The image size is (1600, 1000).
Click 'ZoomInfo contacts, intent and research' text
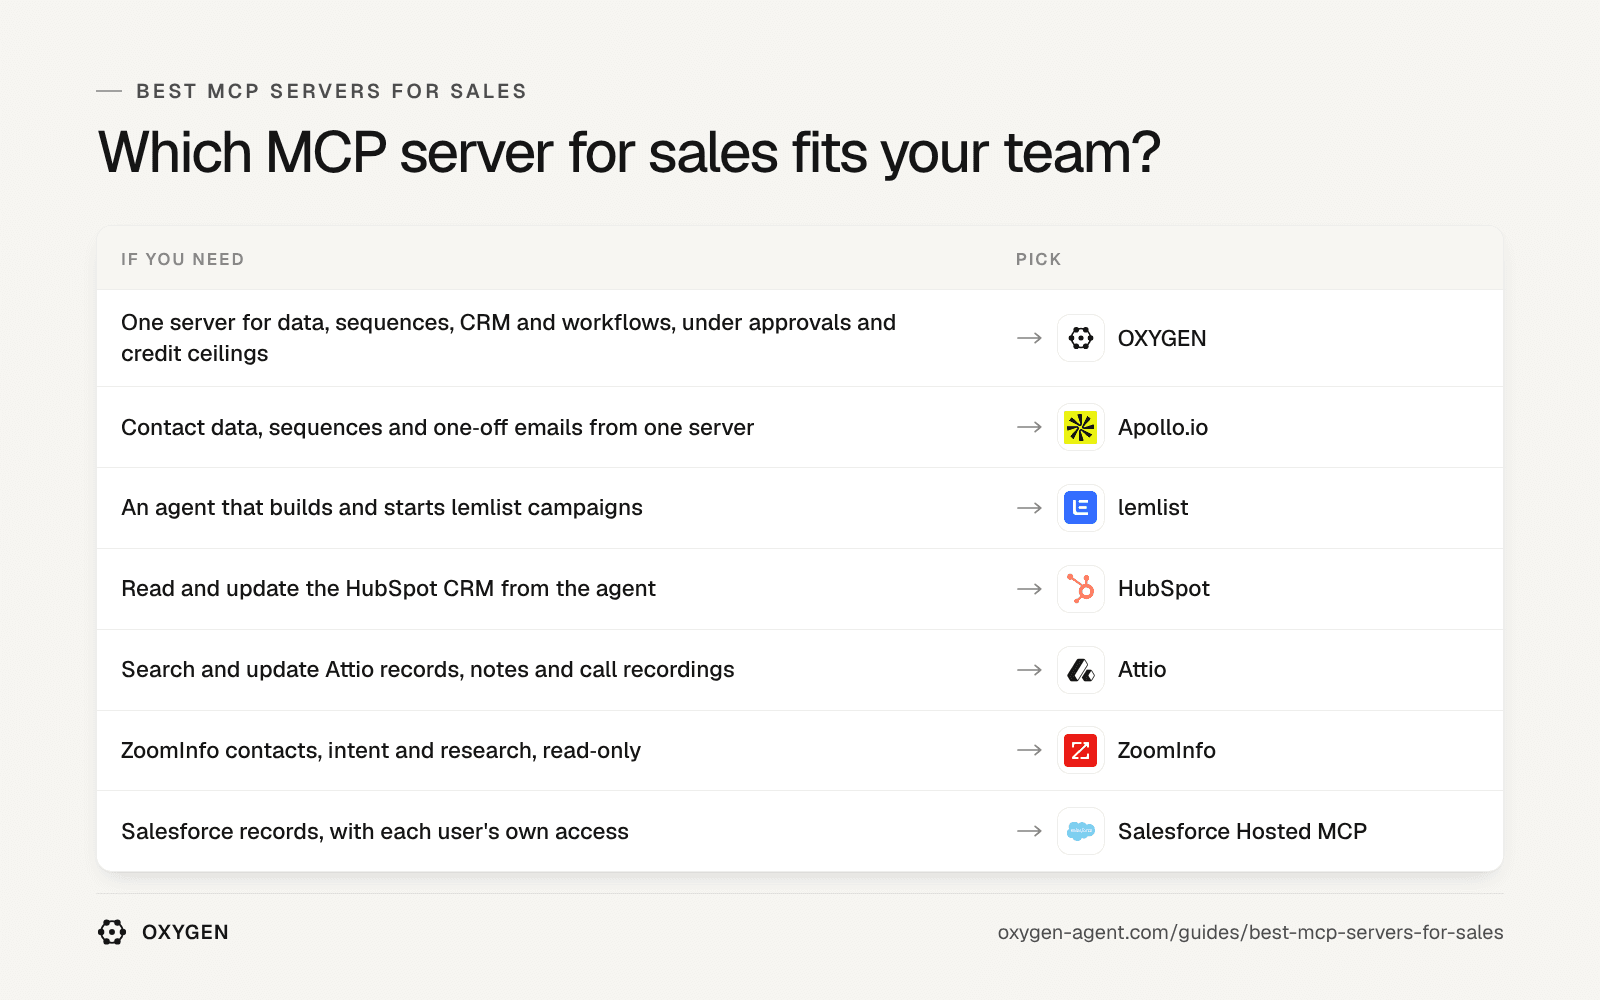(381, 750)
